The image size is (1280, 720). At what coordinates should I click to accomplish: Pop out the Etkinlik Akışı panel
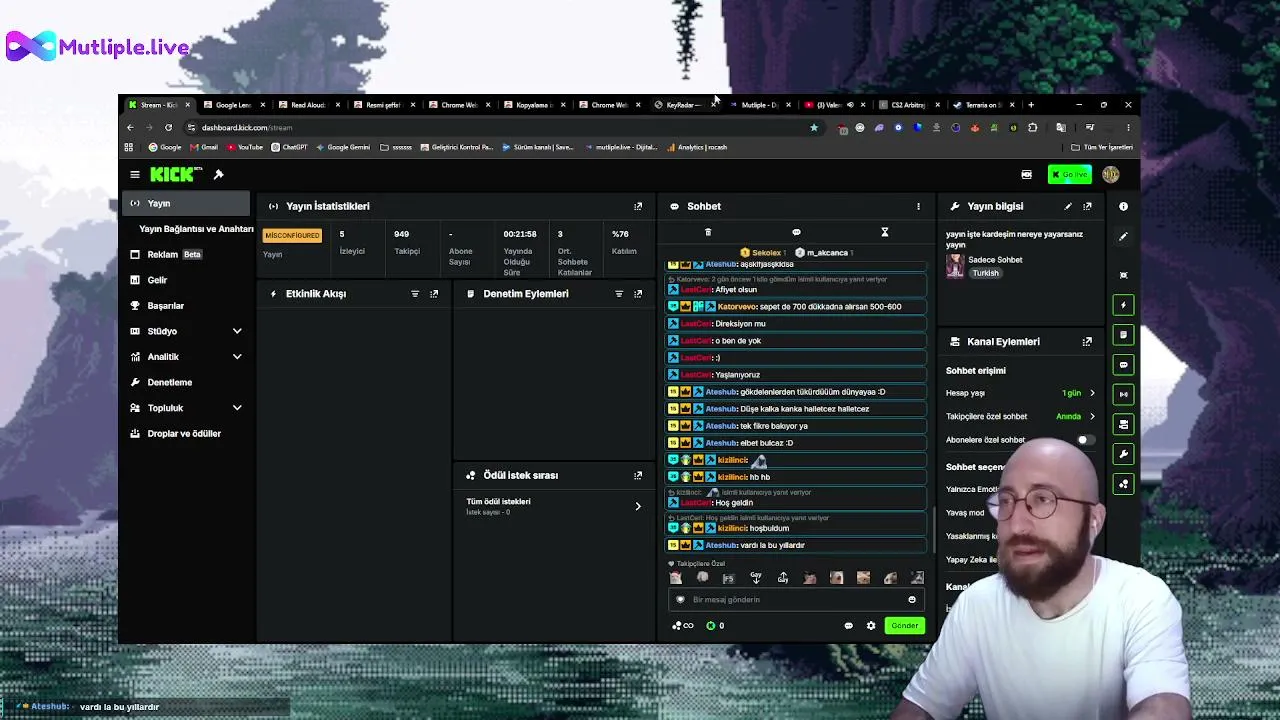[434, 294]
